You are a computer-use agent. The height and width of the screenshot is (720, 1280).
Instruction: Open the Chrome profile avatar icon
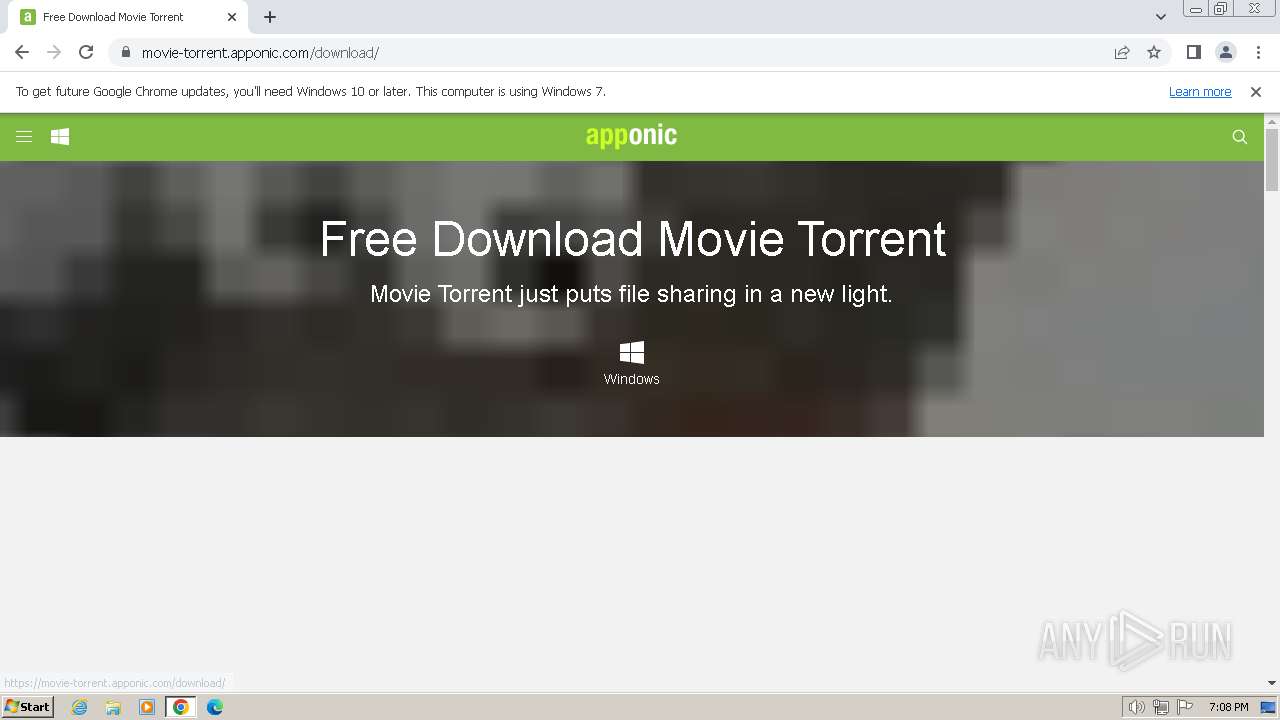pos(1225,52)
